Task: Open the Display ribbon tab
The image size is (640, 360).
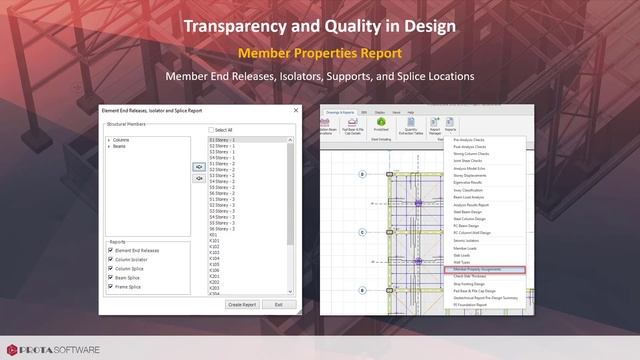Action: [380, 112]
